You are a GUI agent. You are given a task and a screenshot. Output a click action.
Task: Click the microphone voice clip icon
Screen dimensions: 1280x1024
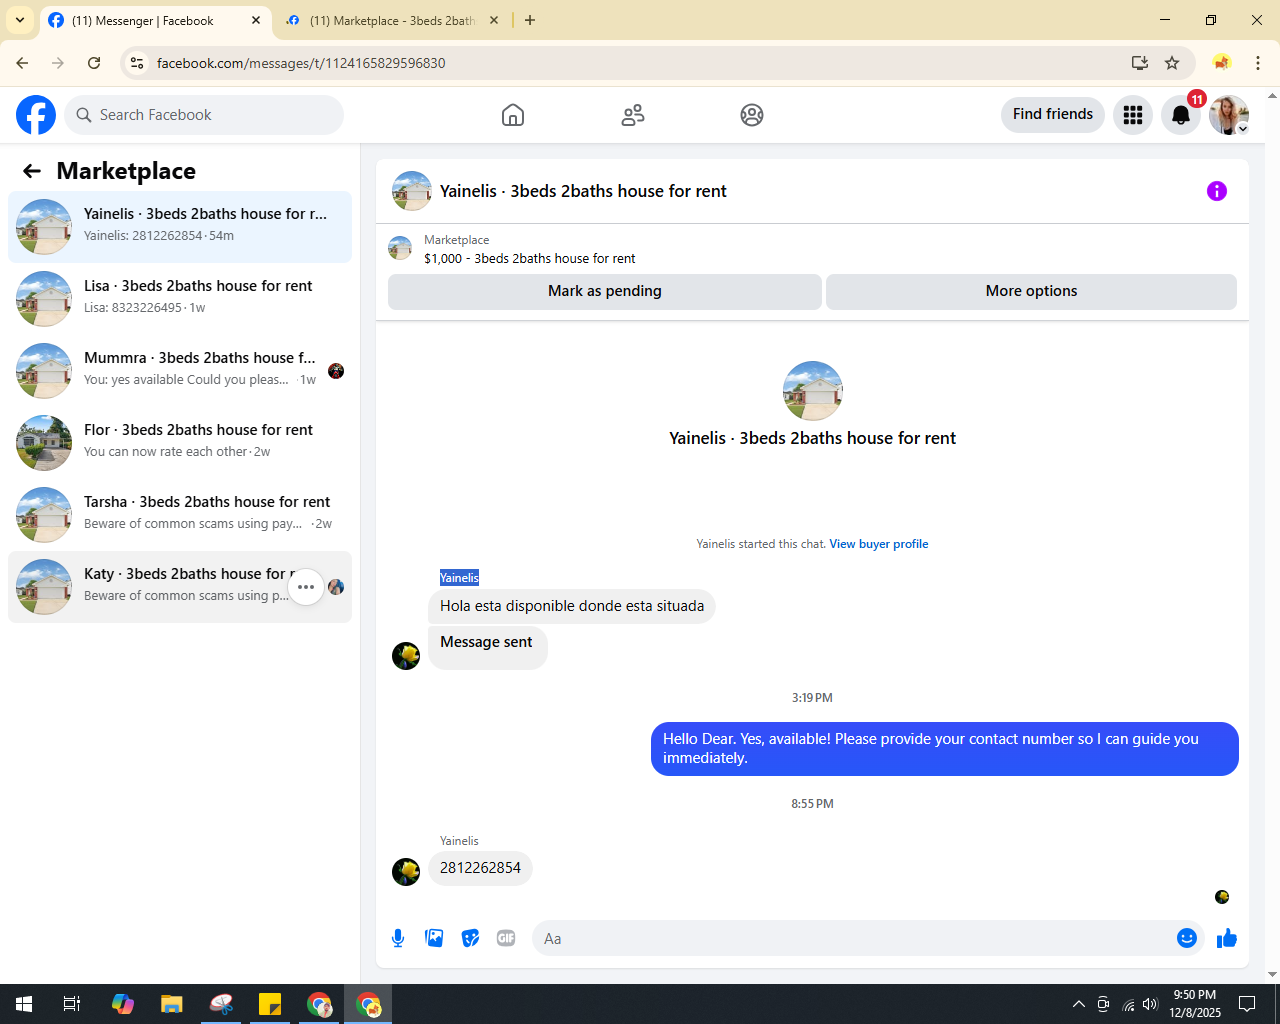click(398, 938)
